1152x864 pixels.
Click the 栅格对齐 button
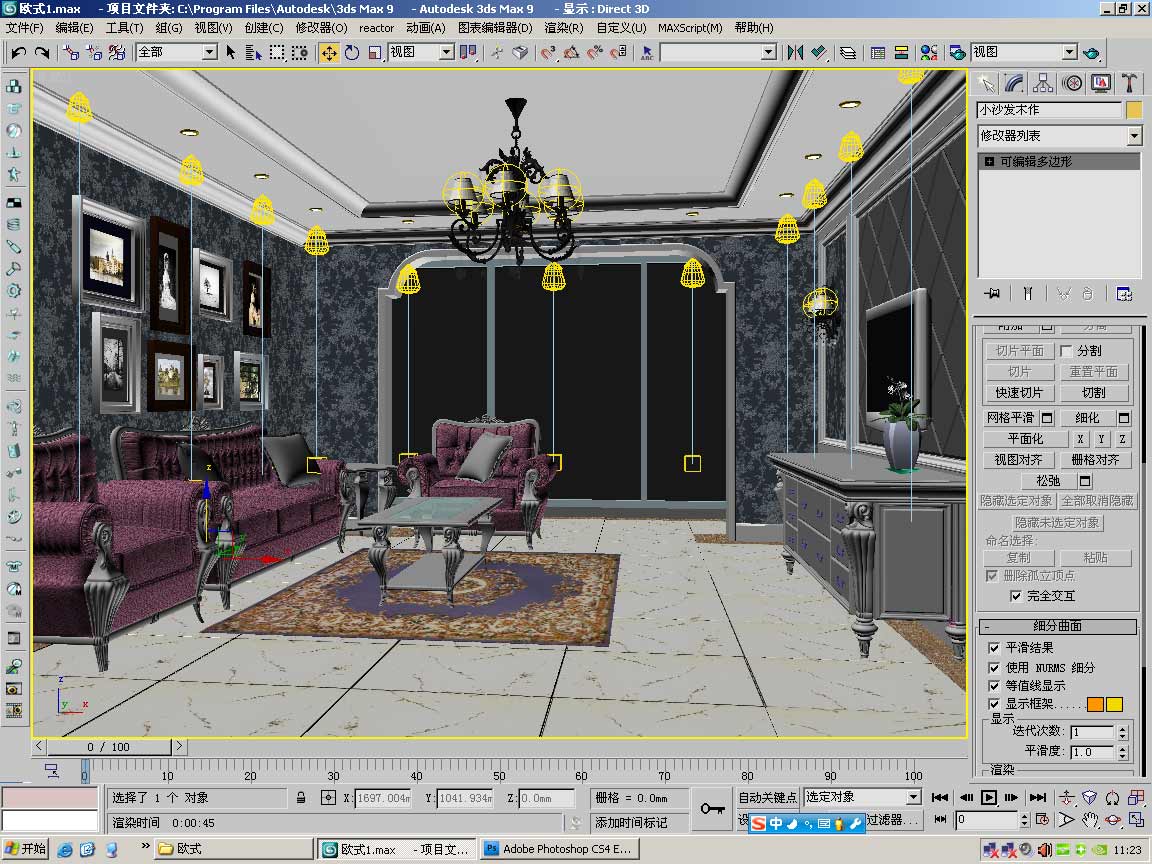click(x=1095, y=460)
